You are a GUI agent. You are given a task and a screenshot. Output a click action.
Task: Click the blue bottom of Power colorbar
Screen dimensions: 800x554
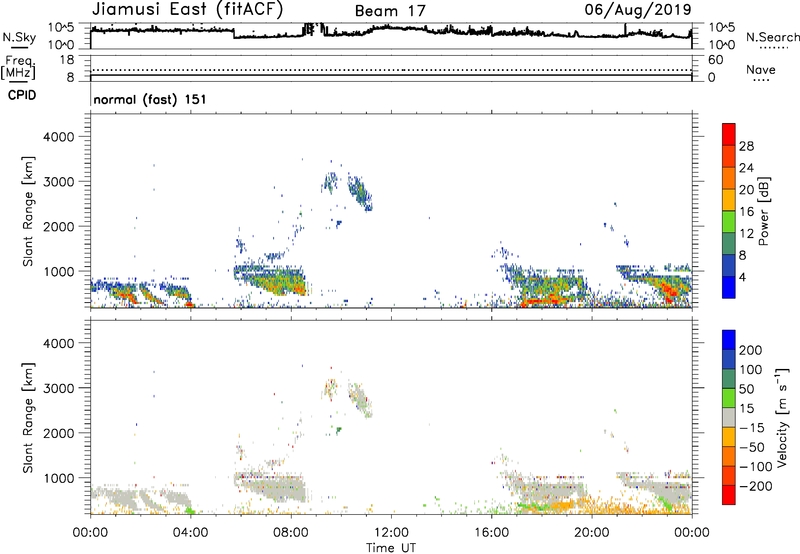tap(729, 287)
